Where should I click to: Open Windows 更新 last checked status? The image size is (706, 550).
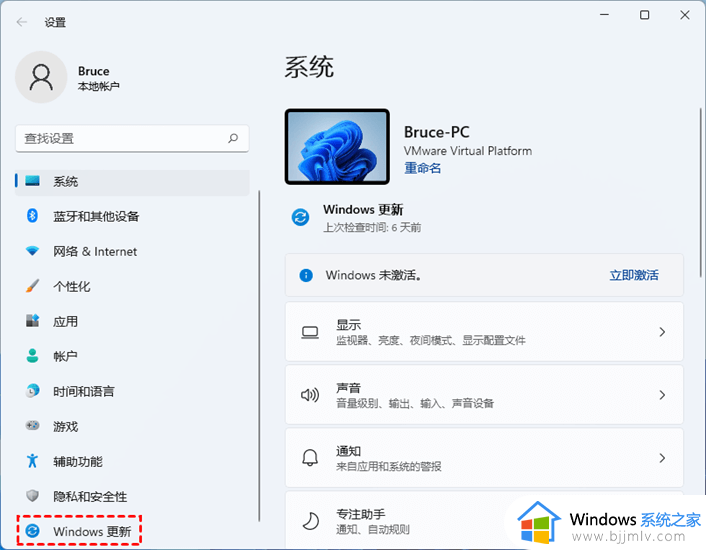356,218
